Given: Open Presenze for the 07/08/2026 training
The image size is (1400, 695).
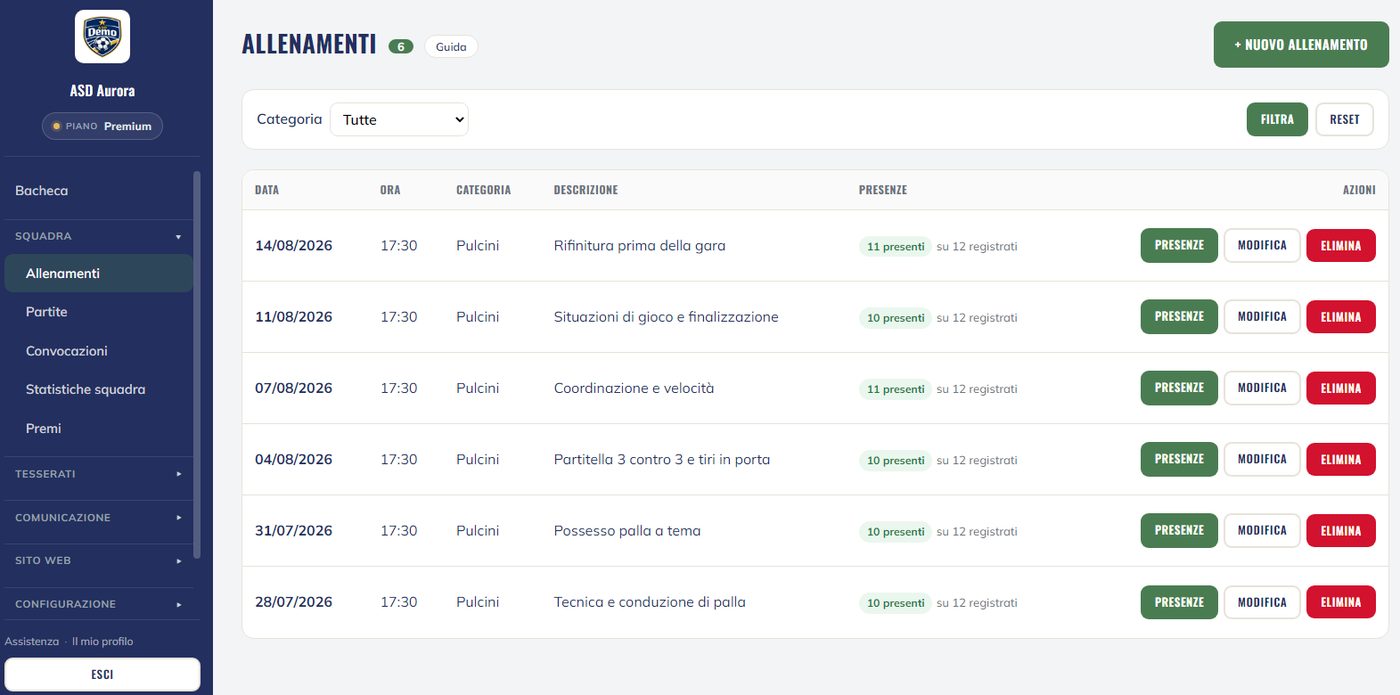Looking at the screenshot, I should coord(1179,388).
